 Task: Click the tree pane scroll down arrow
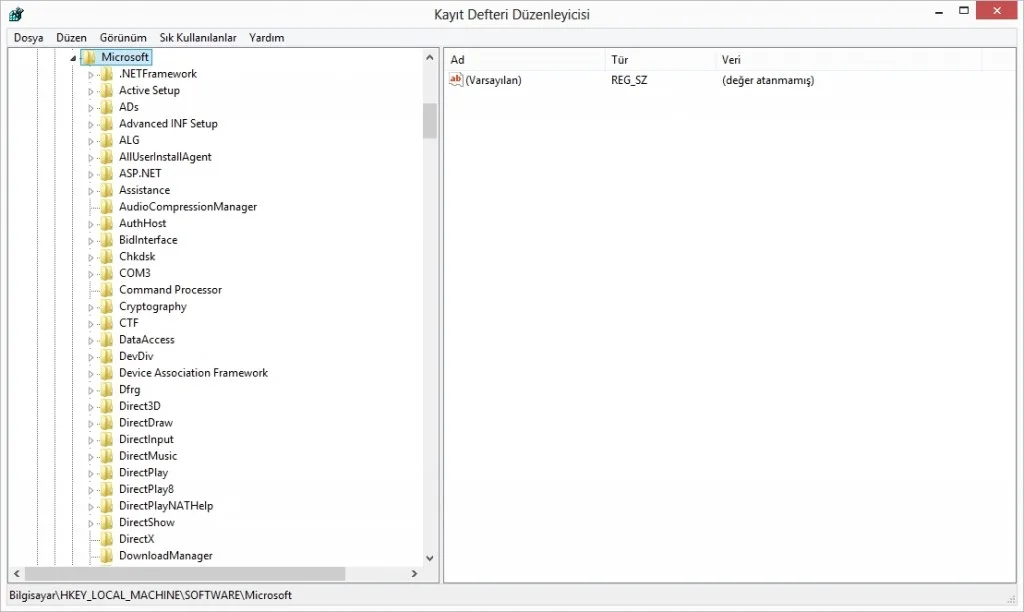click(430, 558)
